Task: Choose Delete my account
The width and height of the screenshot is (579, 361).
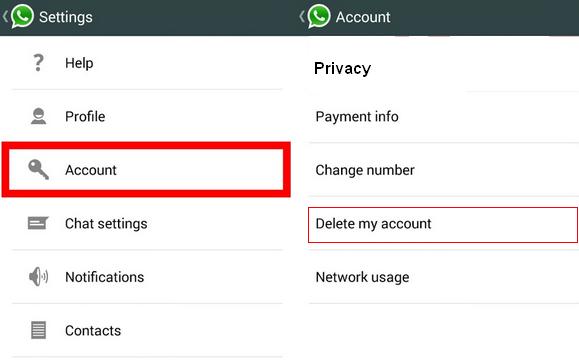Action: pos(443,224)
